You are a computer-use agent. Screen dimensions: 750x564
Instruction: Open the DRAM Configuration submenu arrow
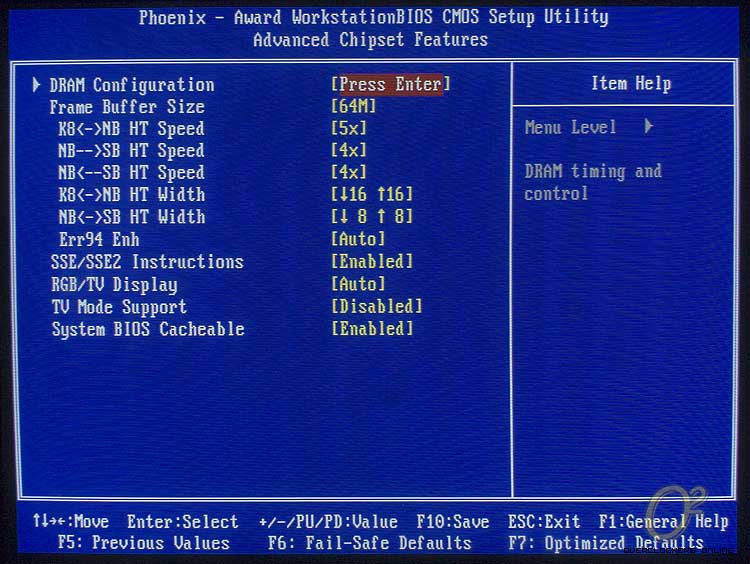[x=36, y=85]
